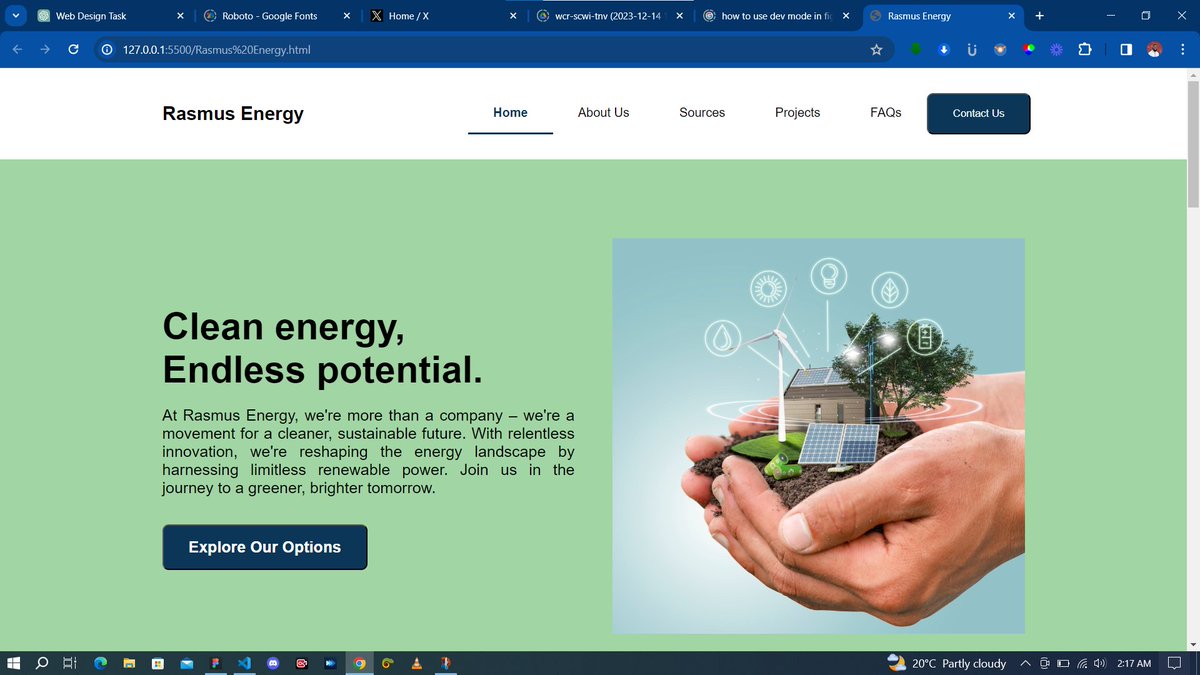Click the Rasmus Energy logo text
This screenshot has width=1200, height=675.
(233, 113)
